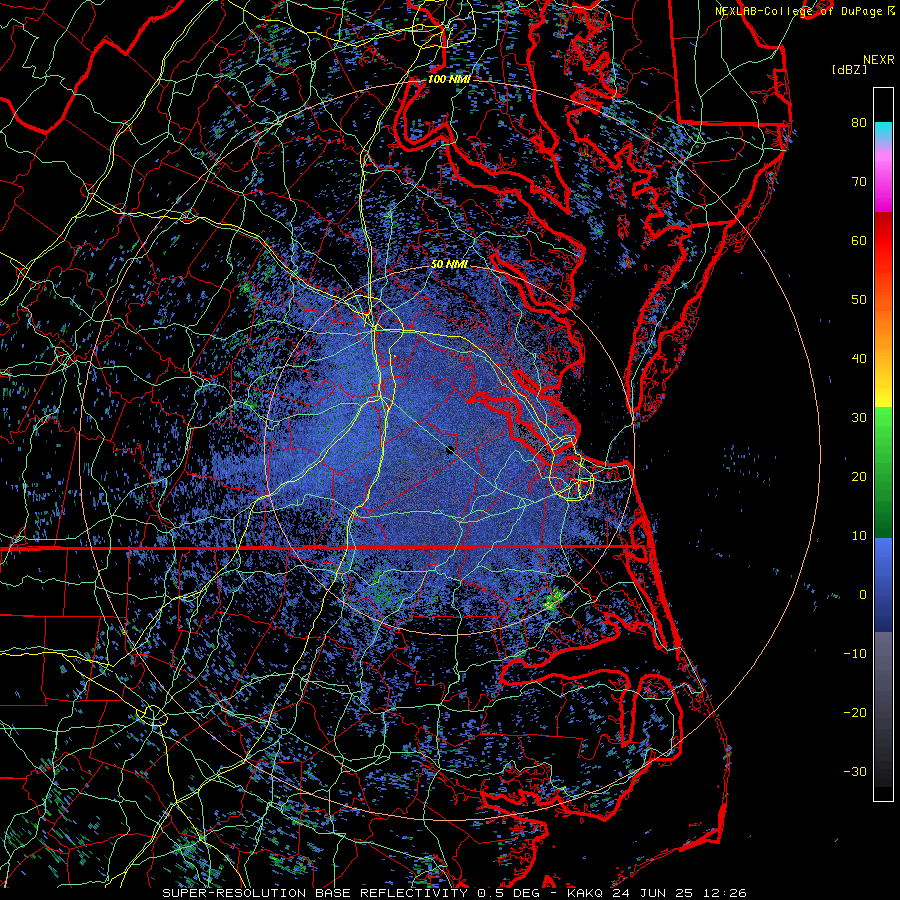Click the 60 dBZ scale value
The height and width of the screenshot is (900, 900).
859,240
